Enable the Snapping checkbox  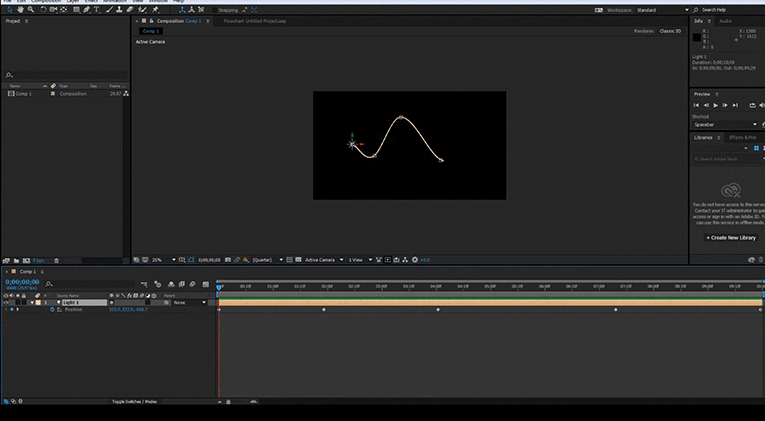pyautogui.click(x=215, y=10)
